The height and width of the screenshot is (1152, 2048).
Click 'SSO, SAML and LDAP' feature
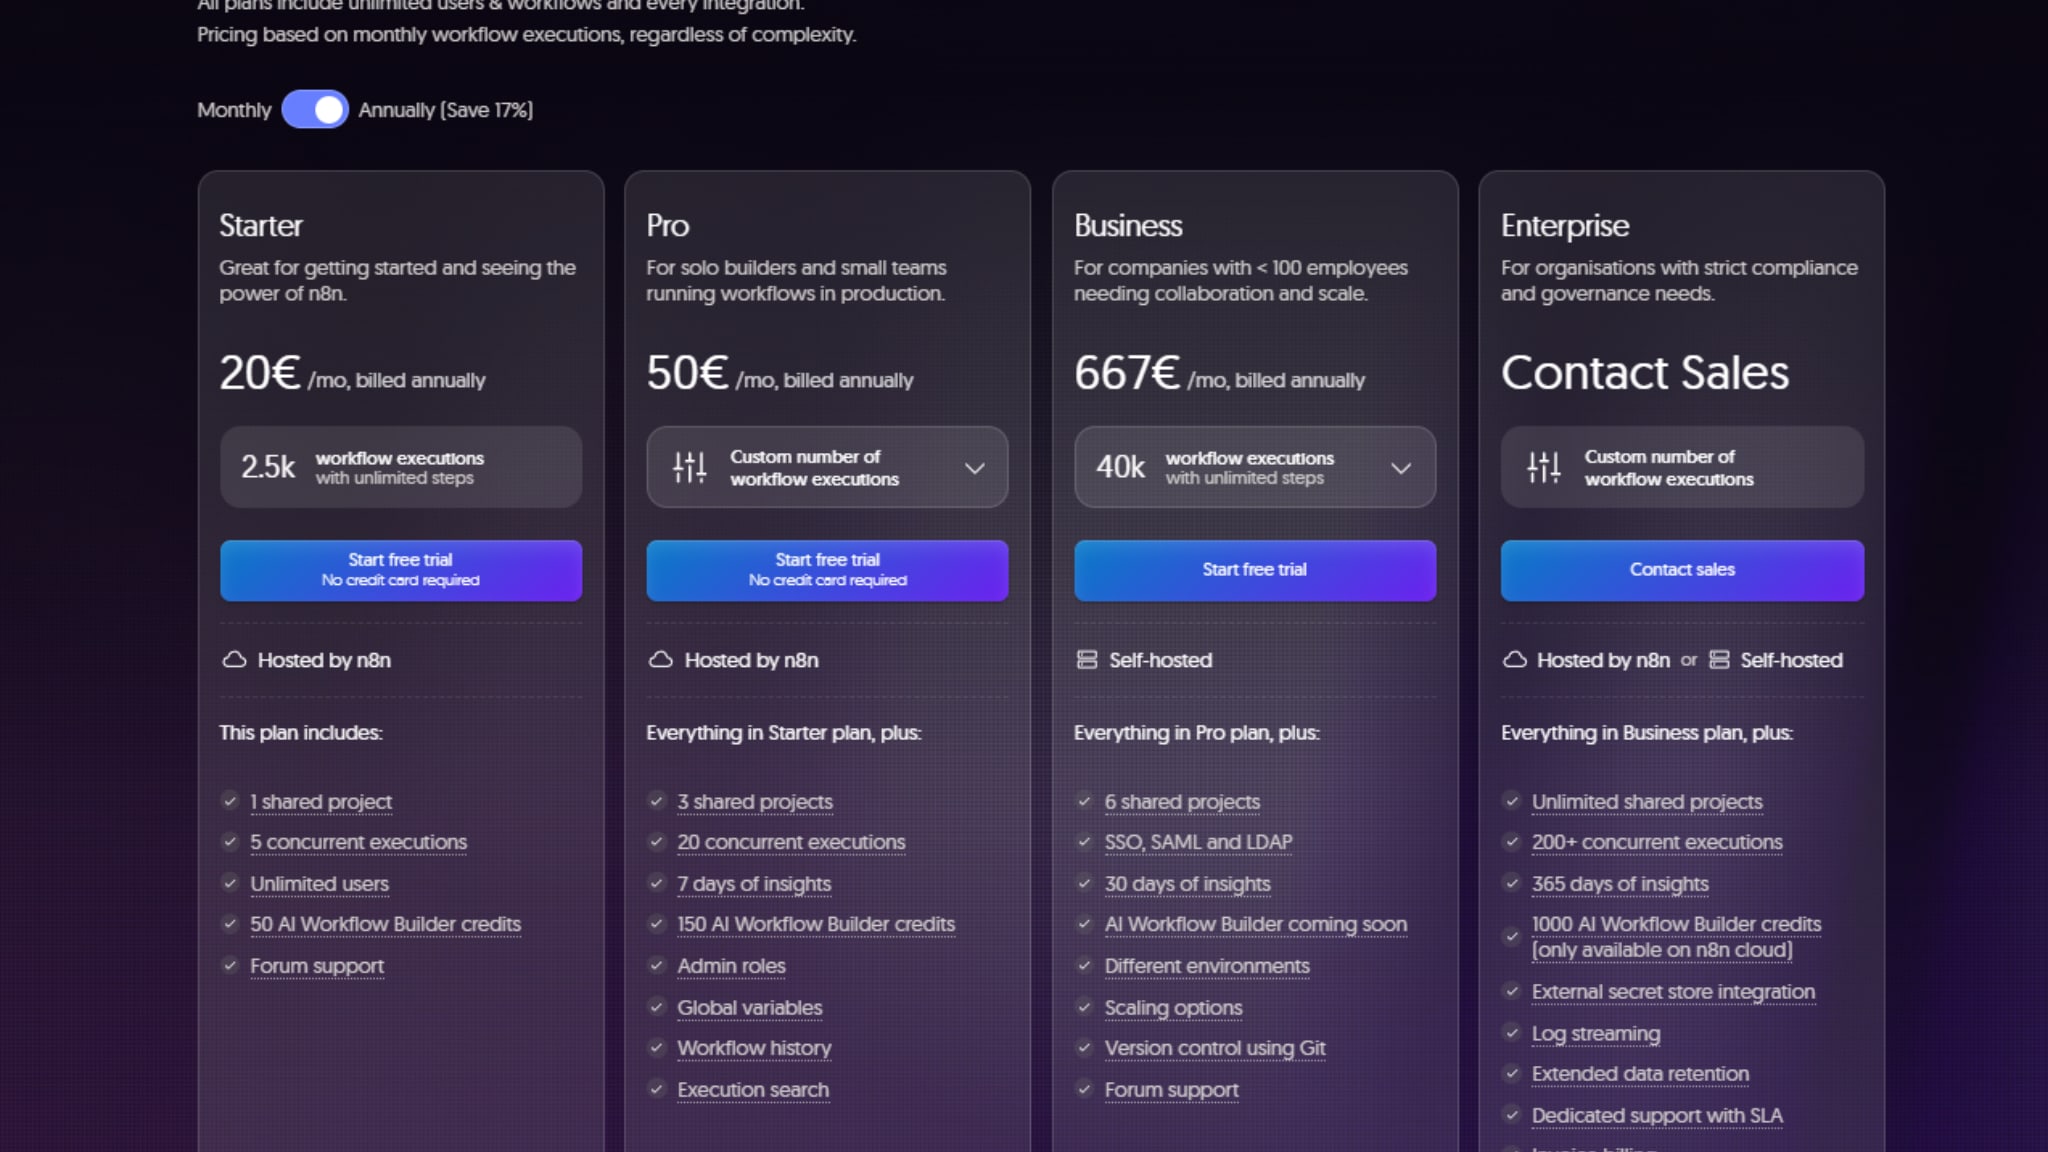click(x=1198, y=843)
